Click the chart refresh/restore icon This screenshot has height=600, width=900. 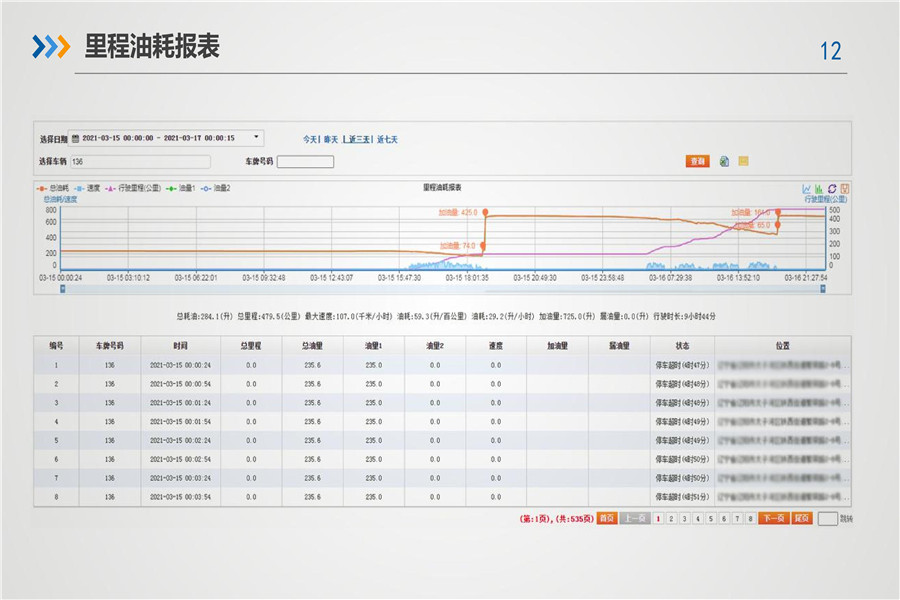(x=832, y=188)
